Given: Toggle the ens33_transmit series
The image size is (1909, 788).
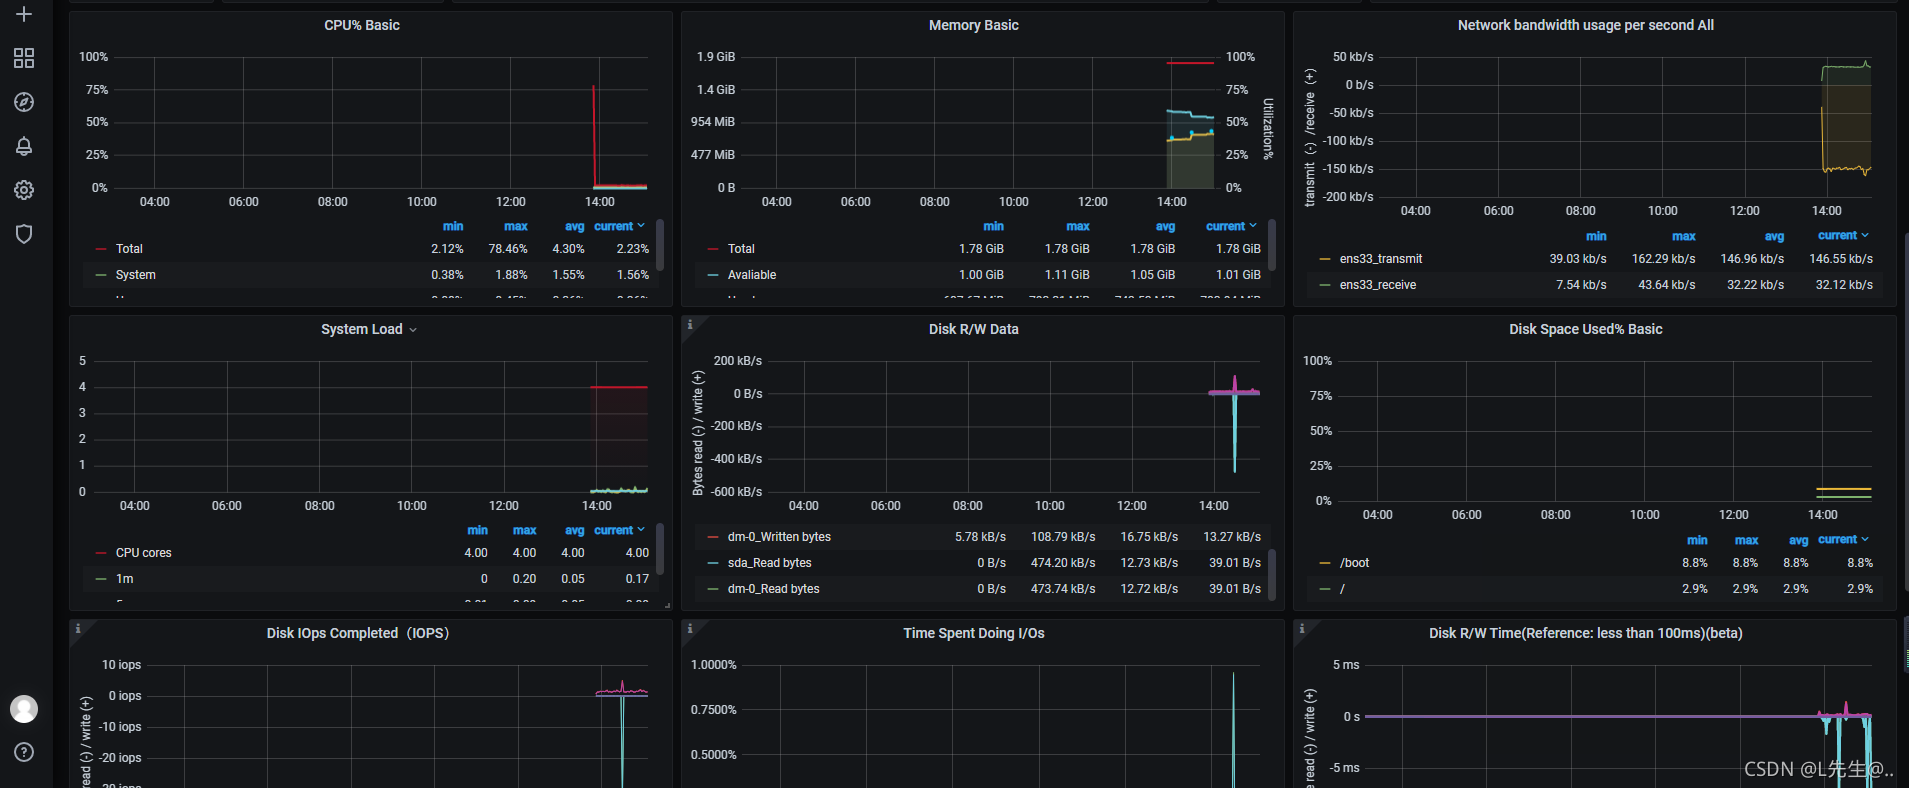Looking at the screenshot, I should [1380, 259].
